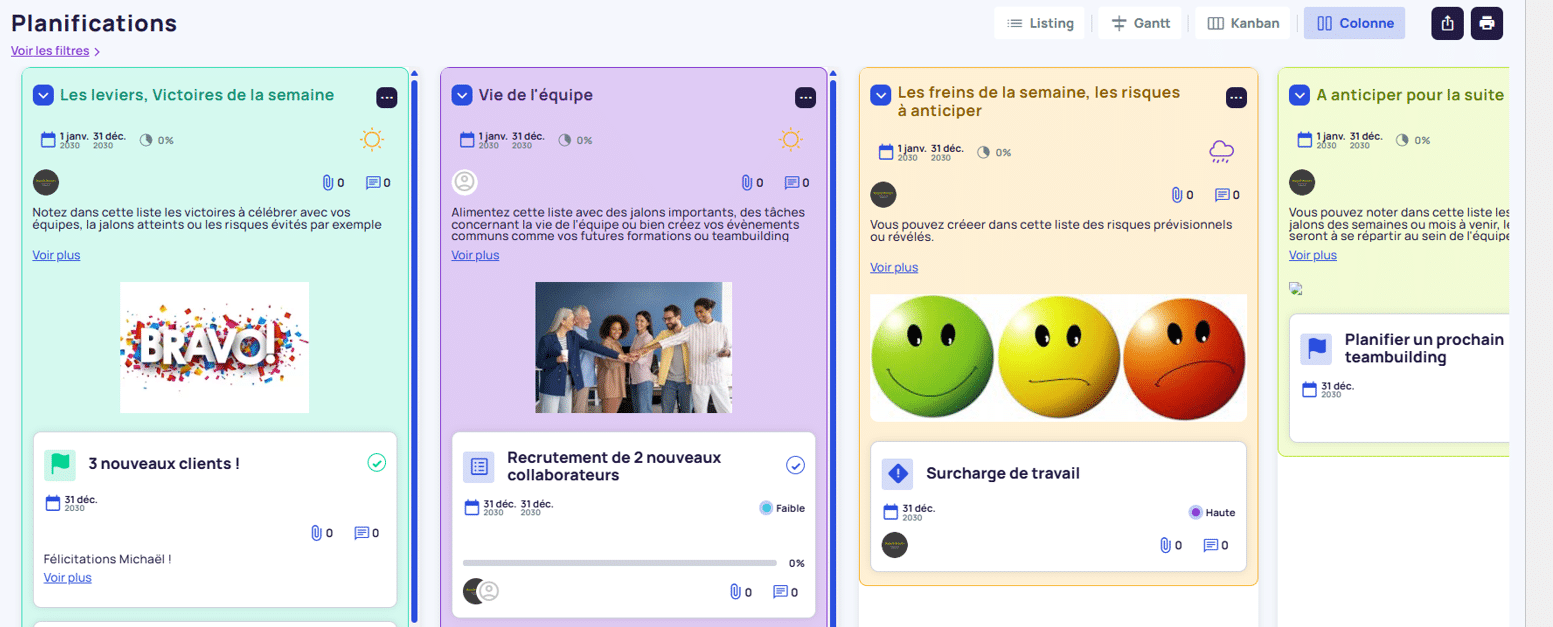The height and width of the screenshot is (627, 1553).
Task: Click the comments icon in Les leviers column header
Action: point(373,183)
